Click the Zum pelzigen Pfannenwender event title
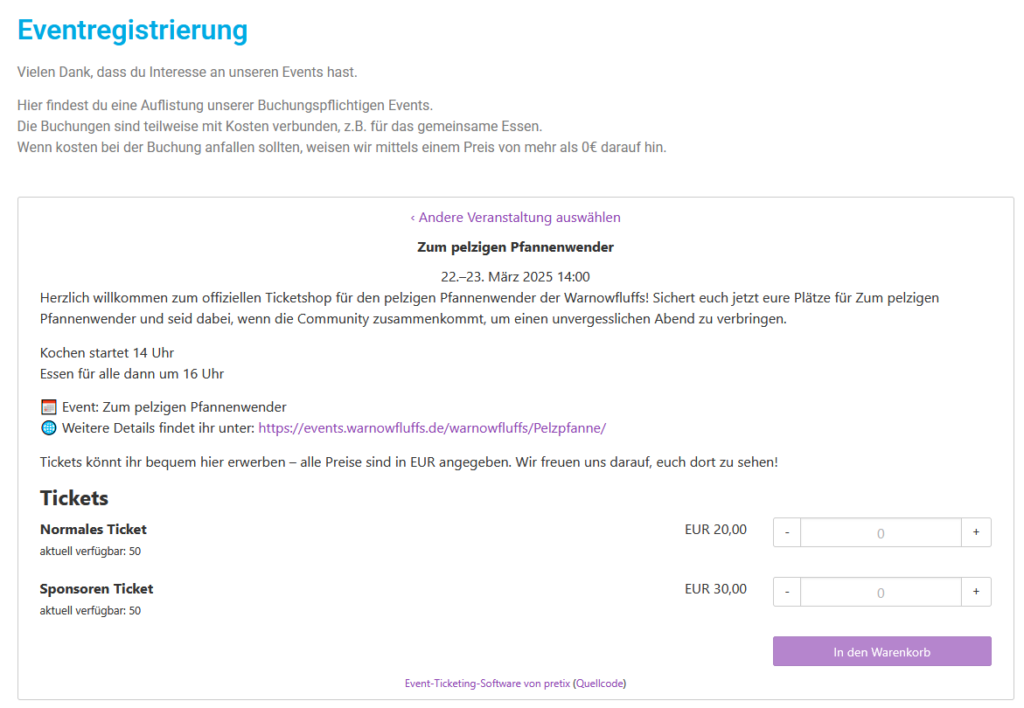 pos(515,247)
